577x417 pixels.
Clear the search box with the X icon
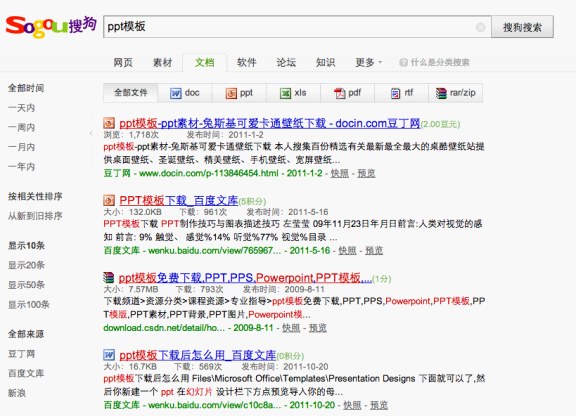[x=480, y=27]
